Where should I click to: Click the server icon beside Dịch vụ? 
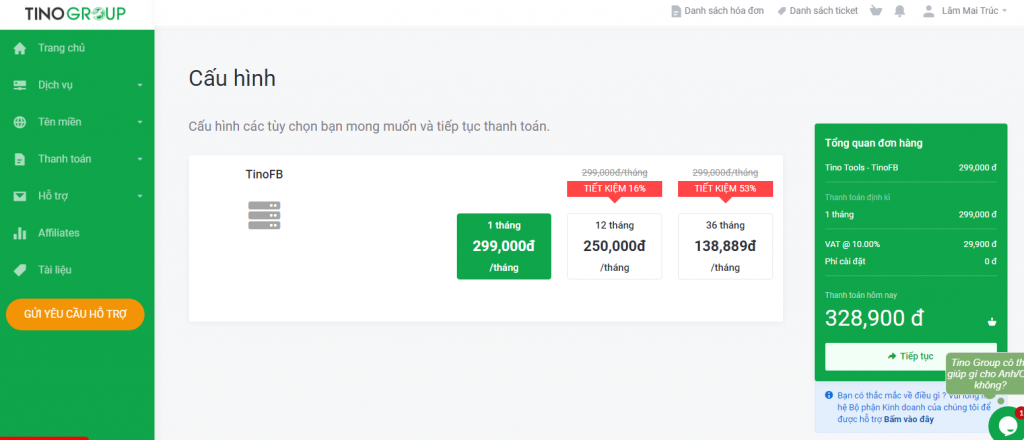[x=20, y=85]
